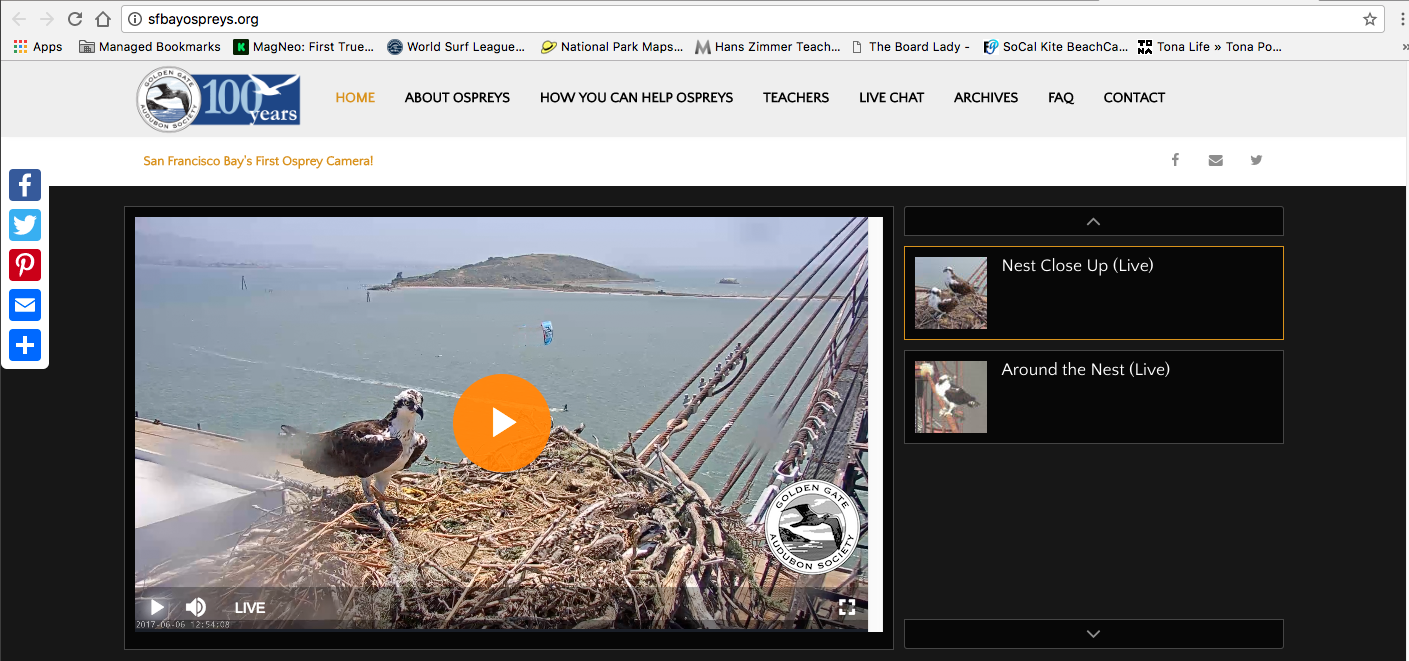Go to the Live Chat page
This screenshot has width=1409, height=661.
891,97
